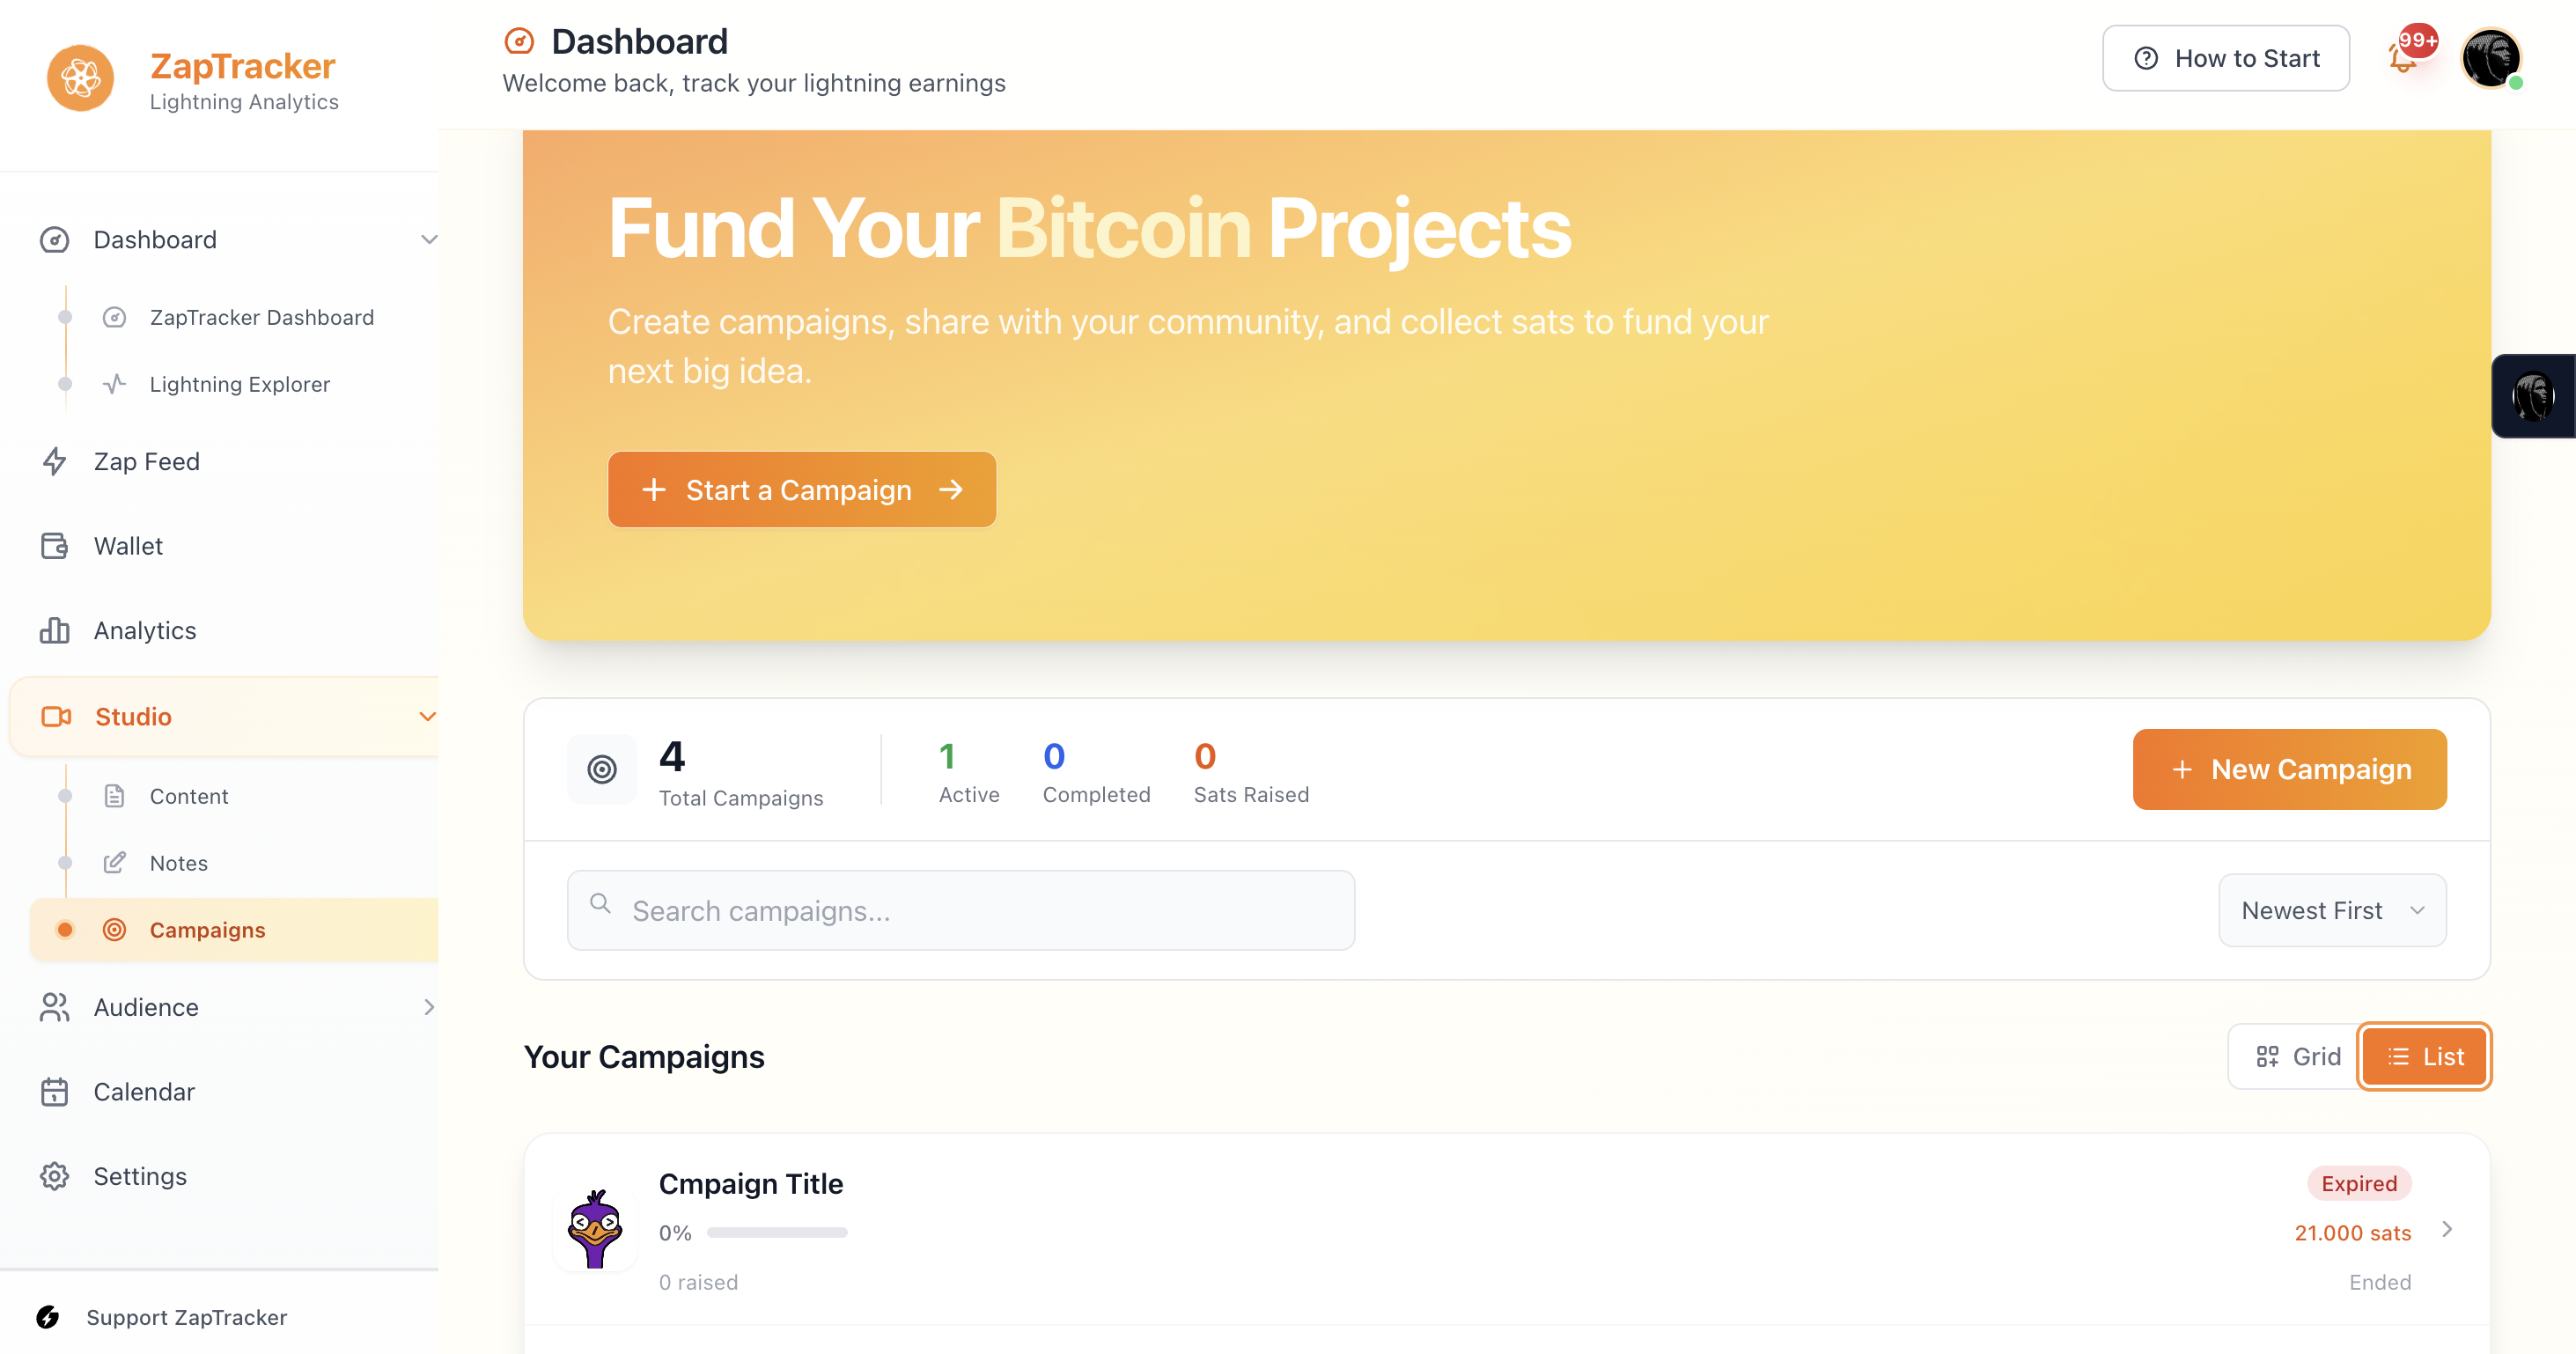Click floating avatar widget on right edge
The image size is (2576, 1354).
point(2534,396)
